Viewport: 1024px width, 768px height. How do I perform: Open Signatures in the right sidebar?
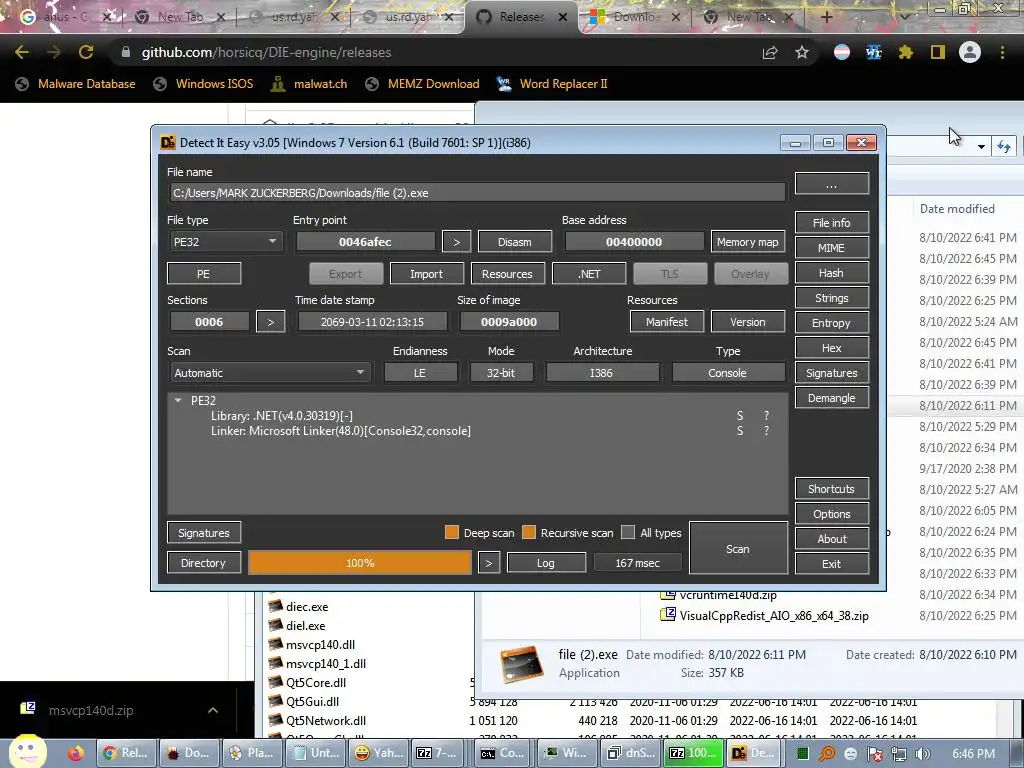pyautogui.click(x=831, y=373)
